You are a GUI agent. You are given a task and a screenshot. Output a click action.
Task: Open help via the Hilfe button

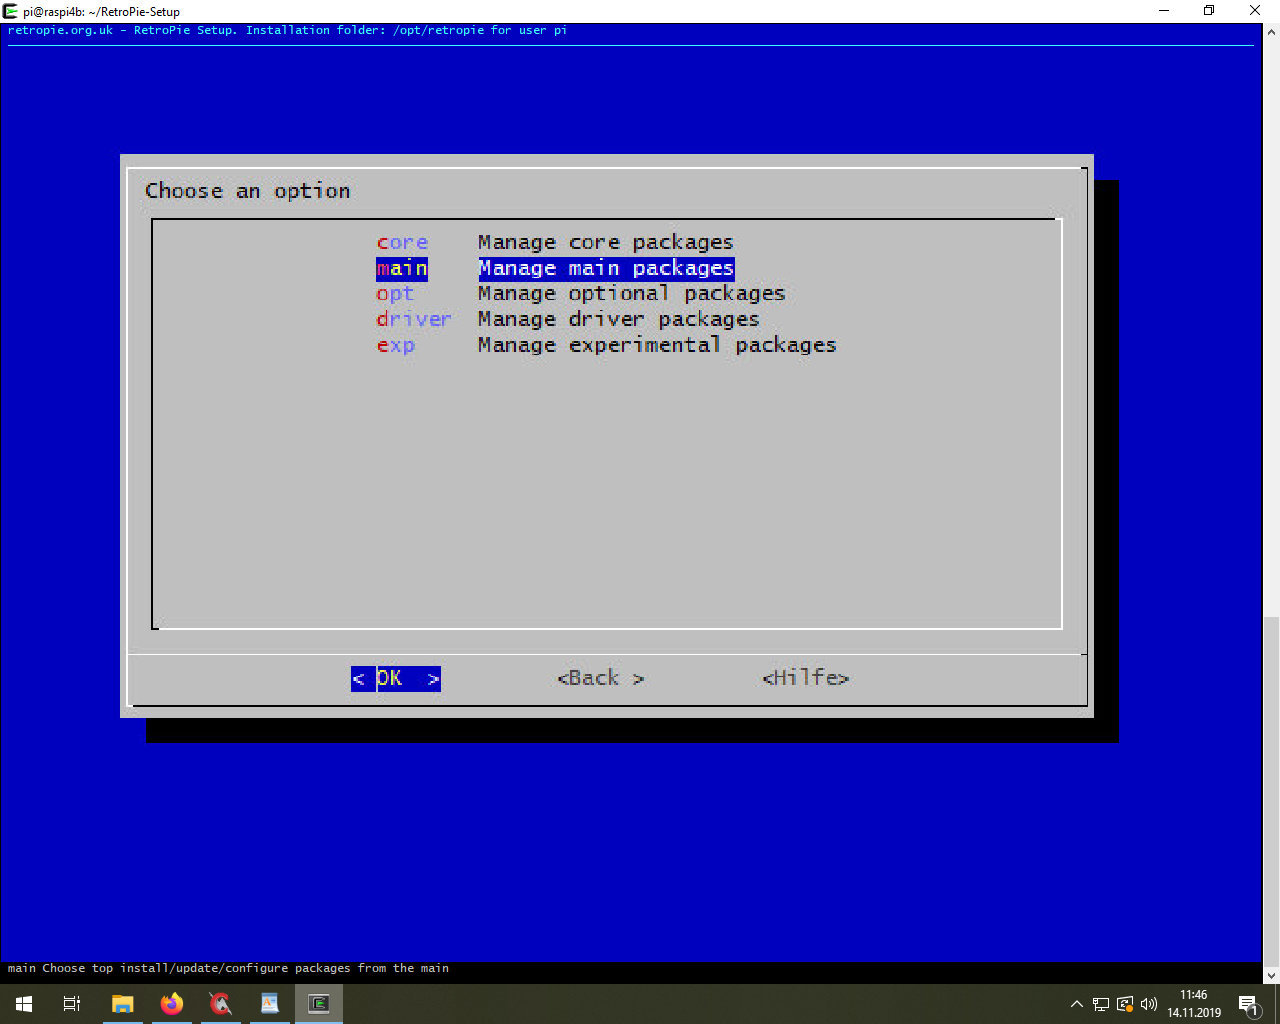pyautogui.click(x=806, y=678)
